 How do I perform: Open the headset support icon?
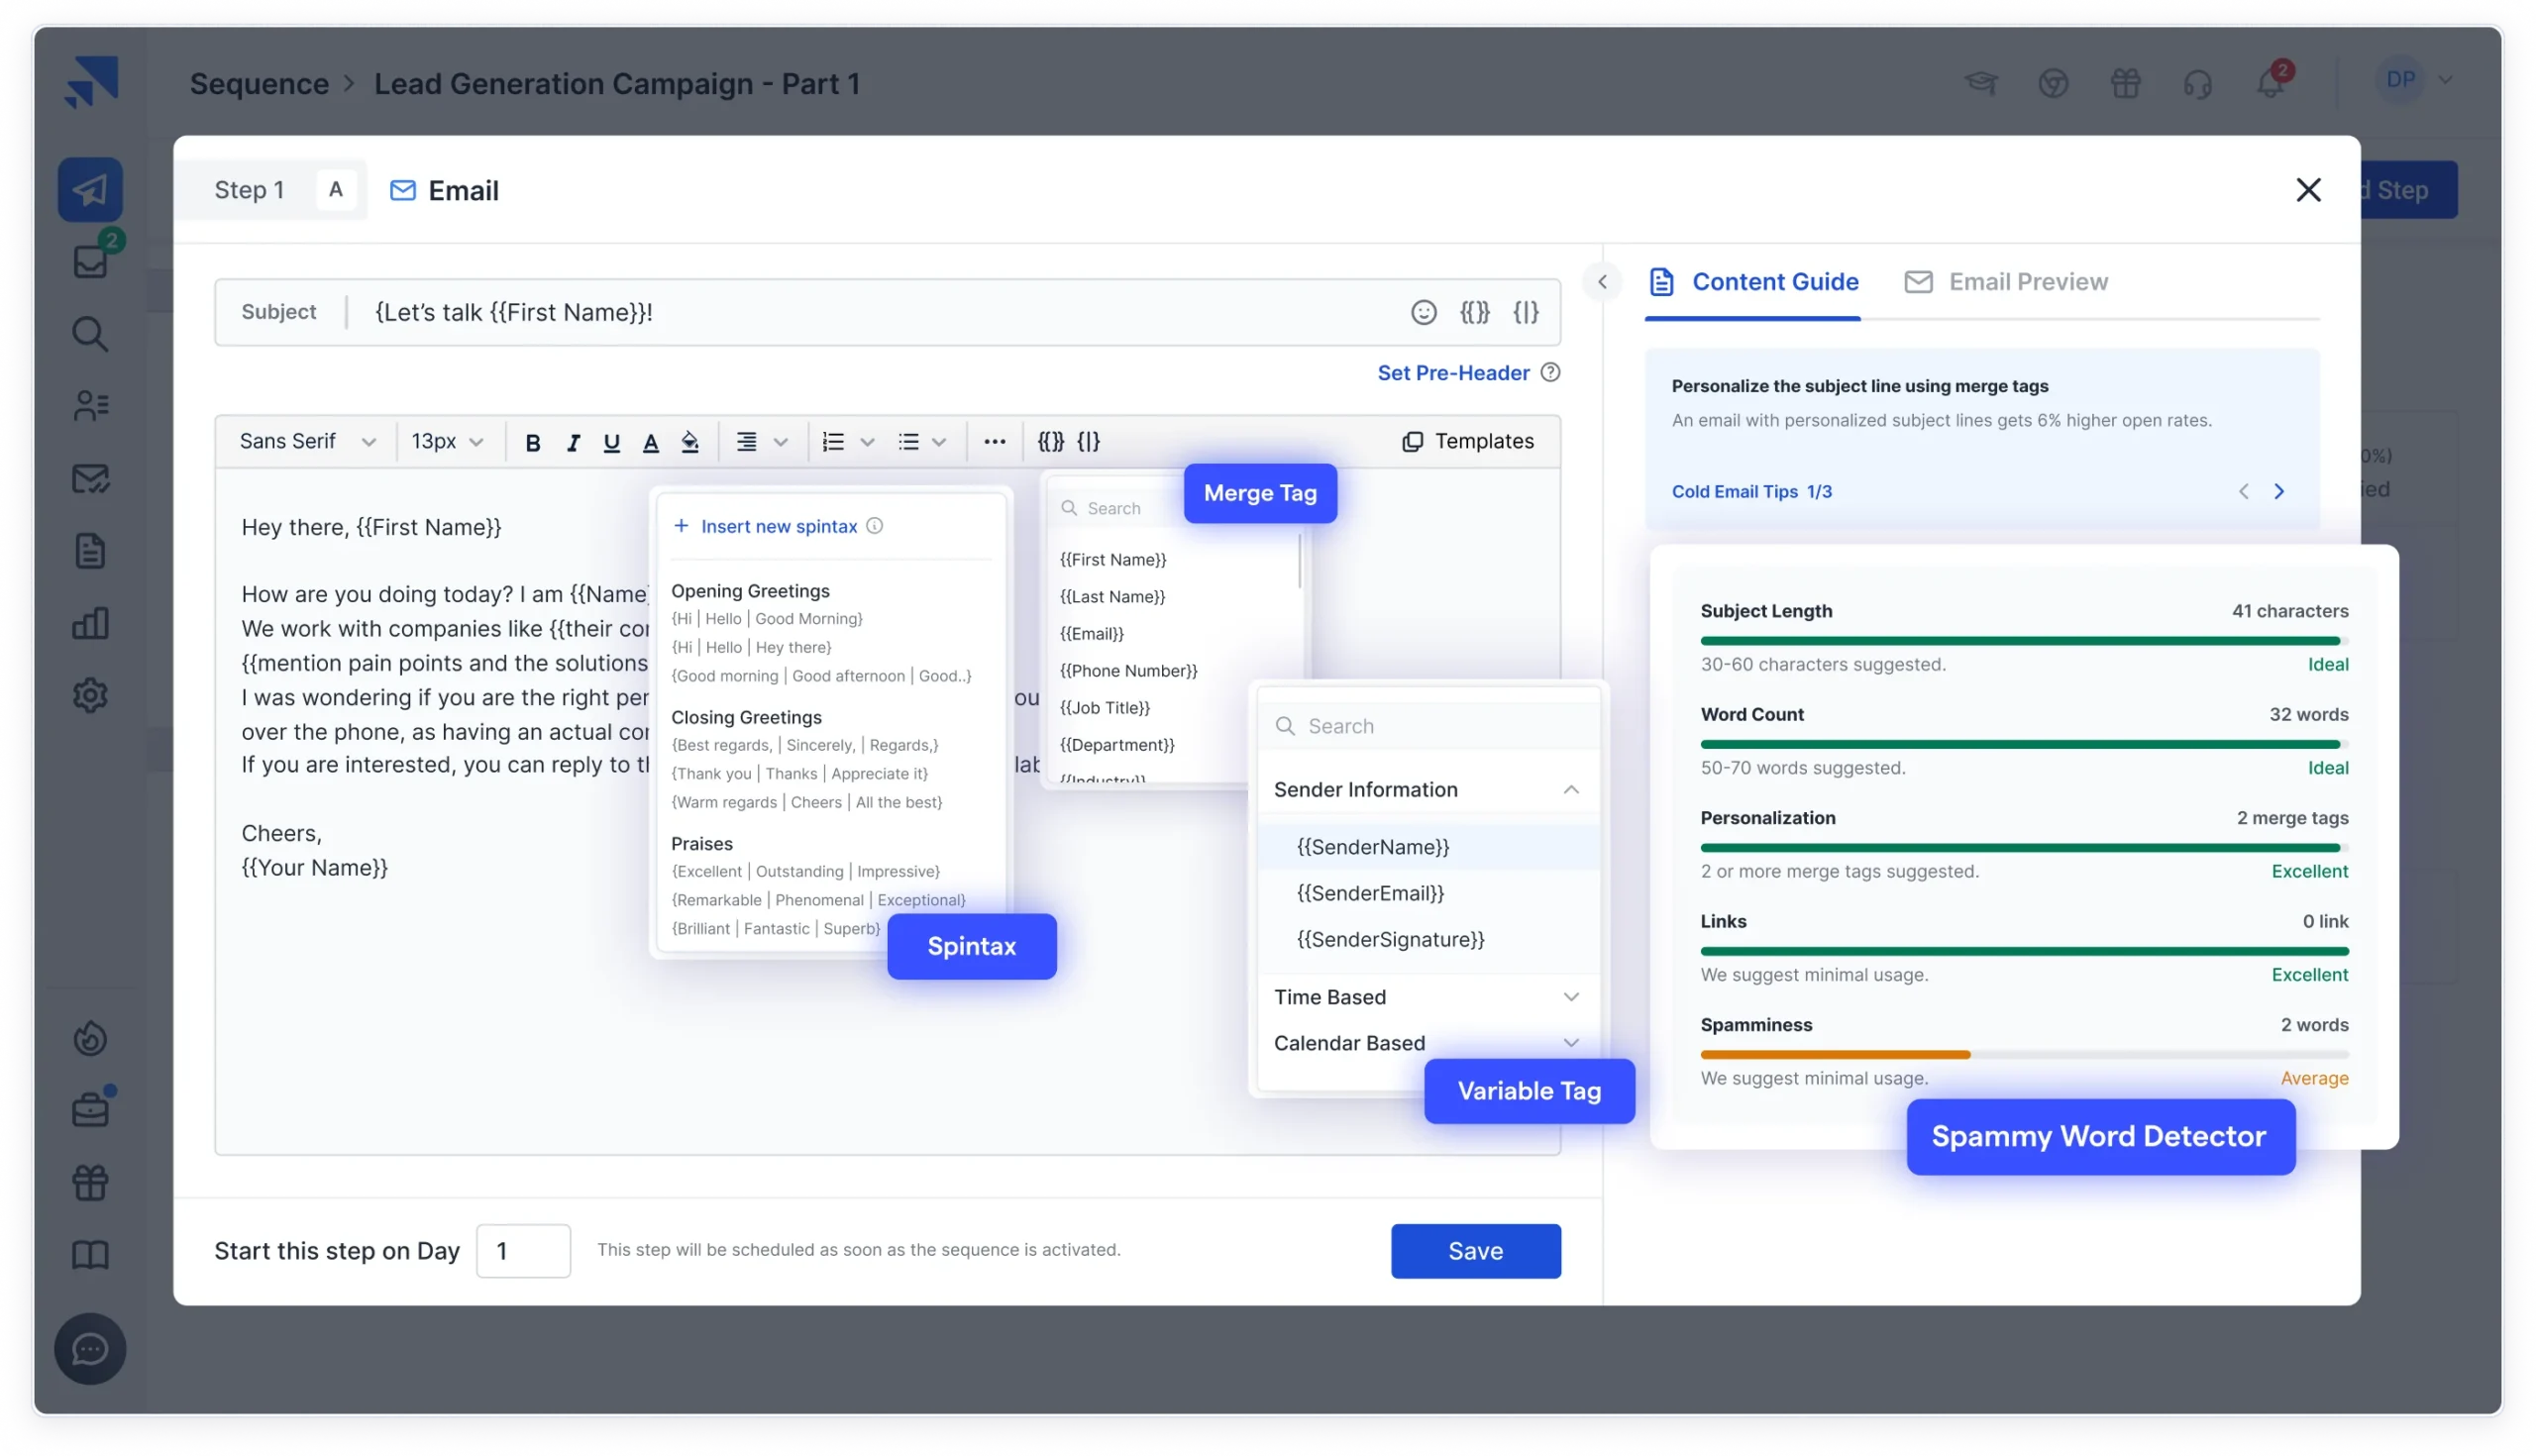pos(2198,84)
